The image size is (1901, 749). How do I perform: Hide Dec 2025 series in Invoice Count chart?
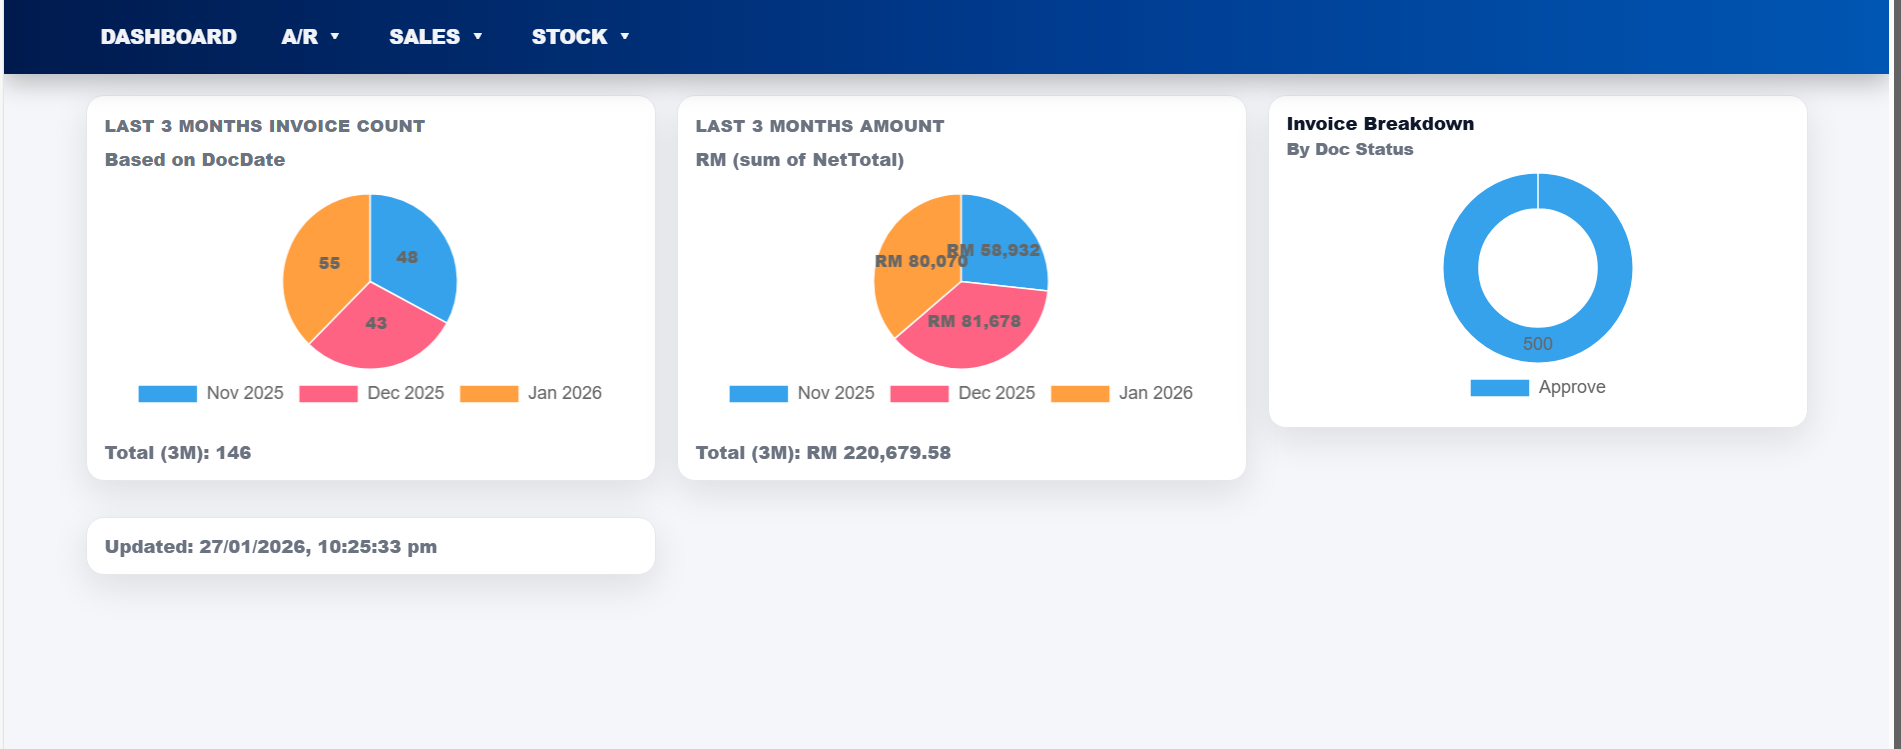click(372, 393)
